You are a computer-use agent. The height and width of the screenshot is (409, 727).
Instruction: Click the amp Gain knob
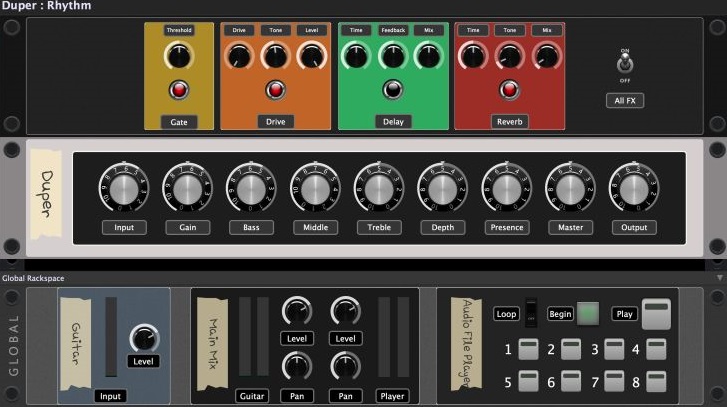[187, 188]
